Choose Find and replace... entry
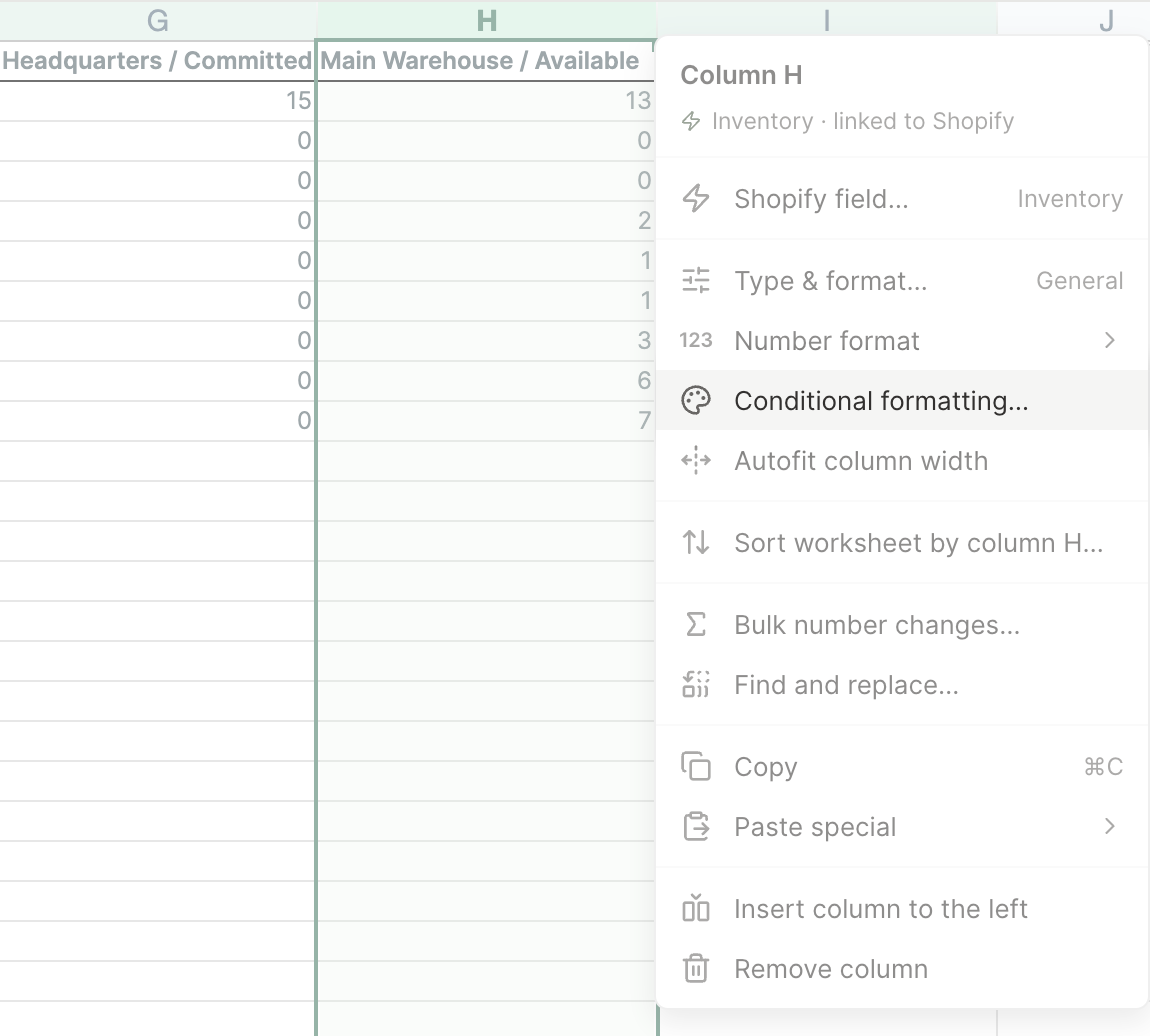 click(902, 685)
